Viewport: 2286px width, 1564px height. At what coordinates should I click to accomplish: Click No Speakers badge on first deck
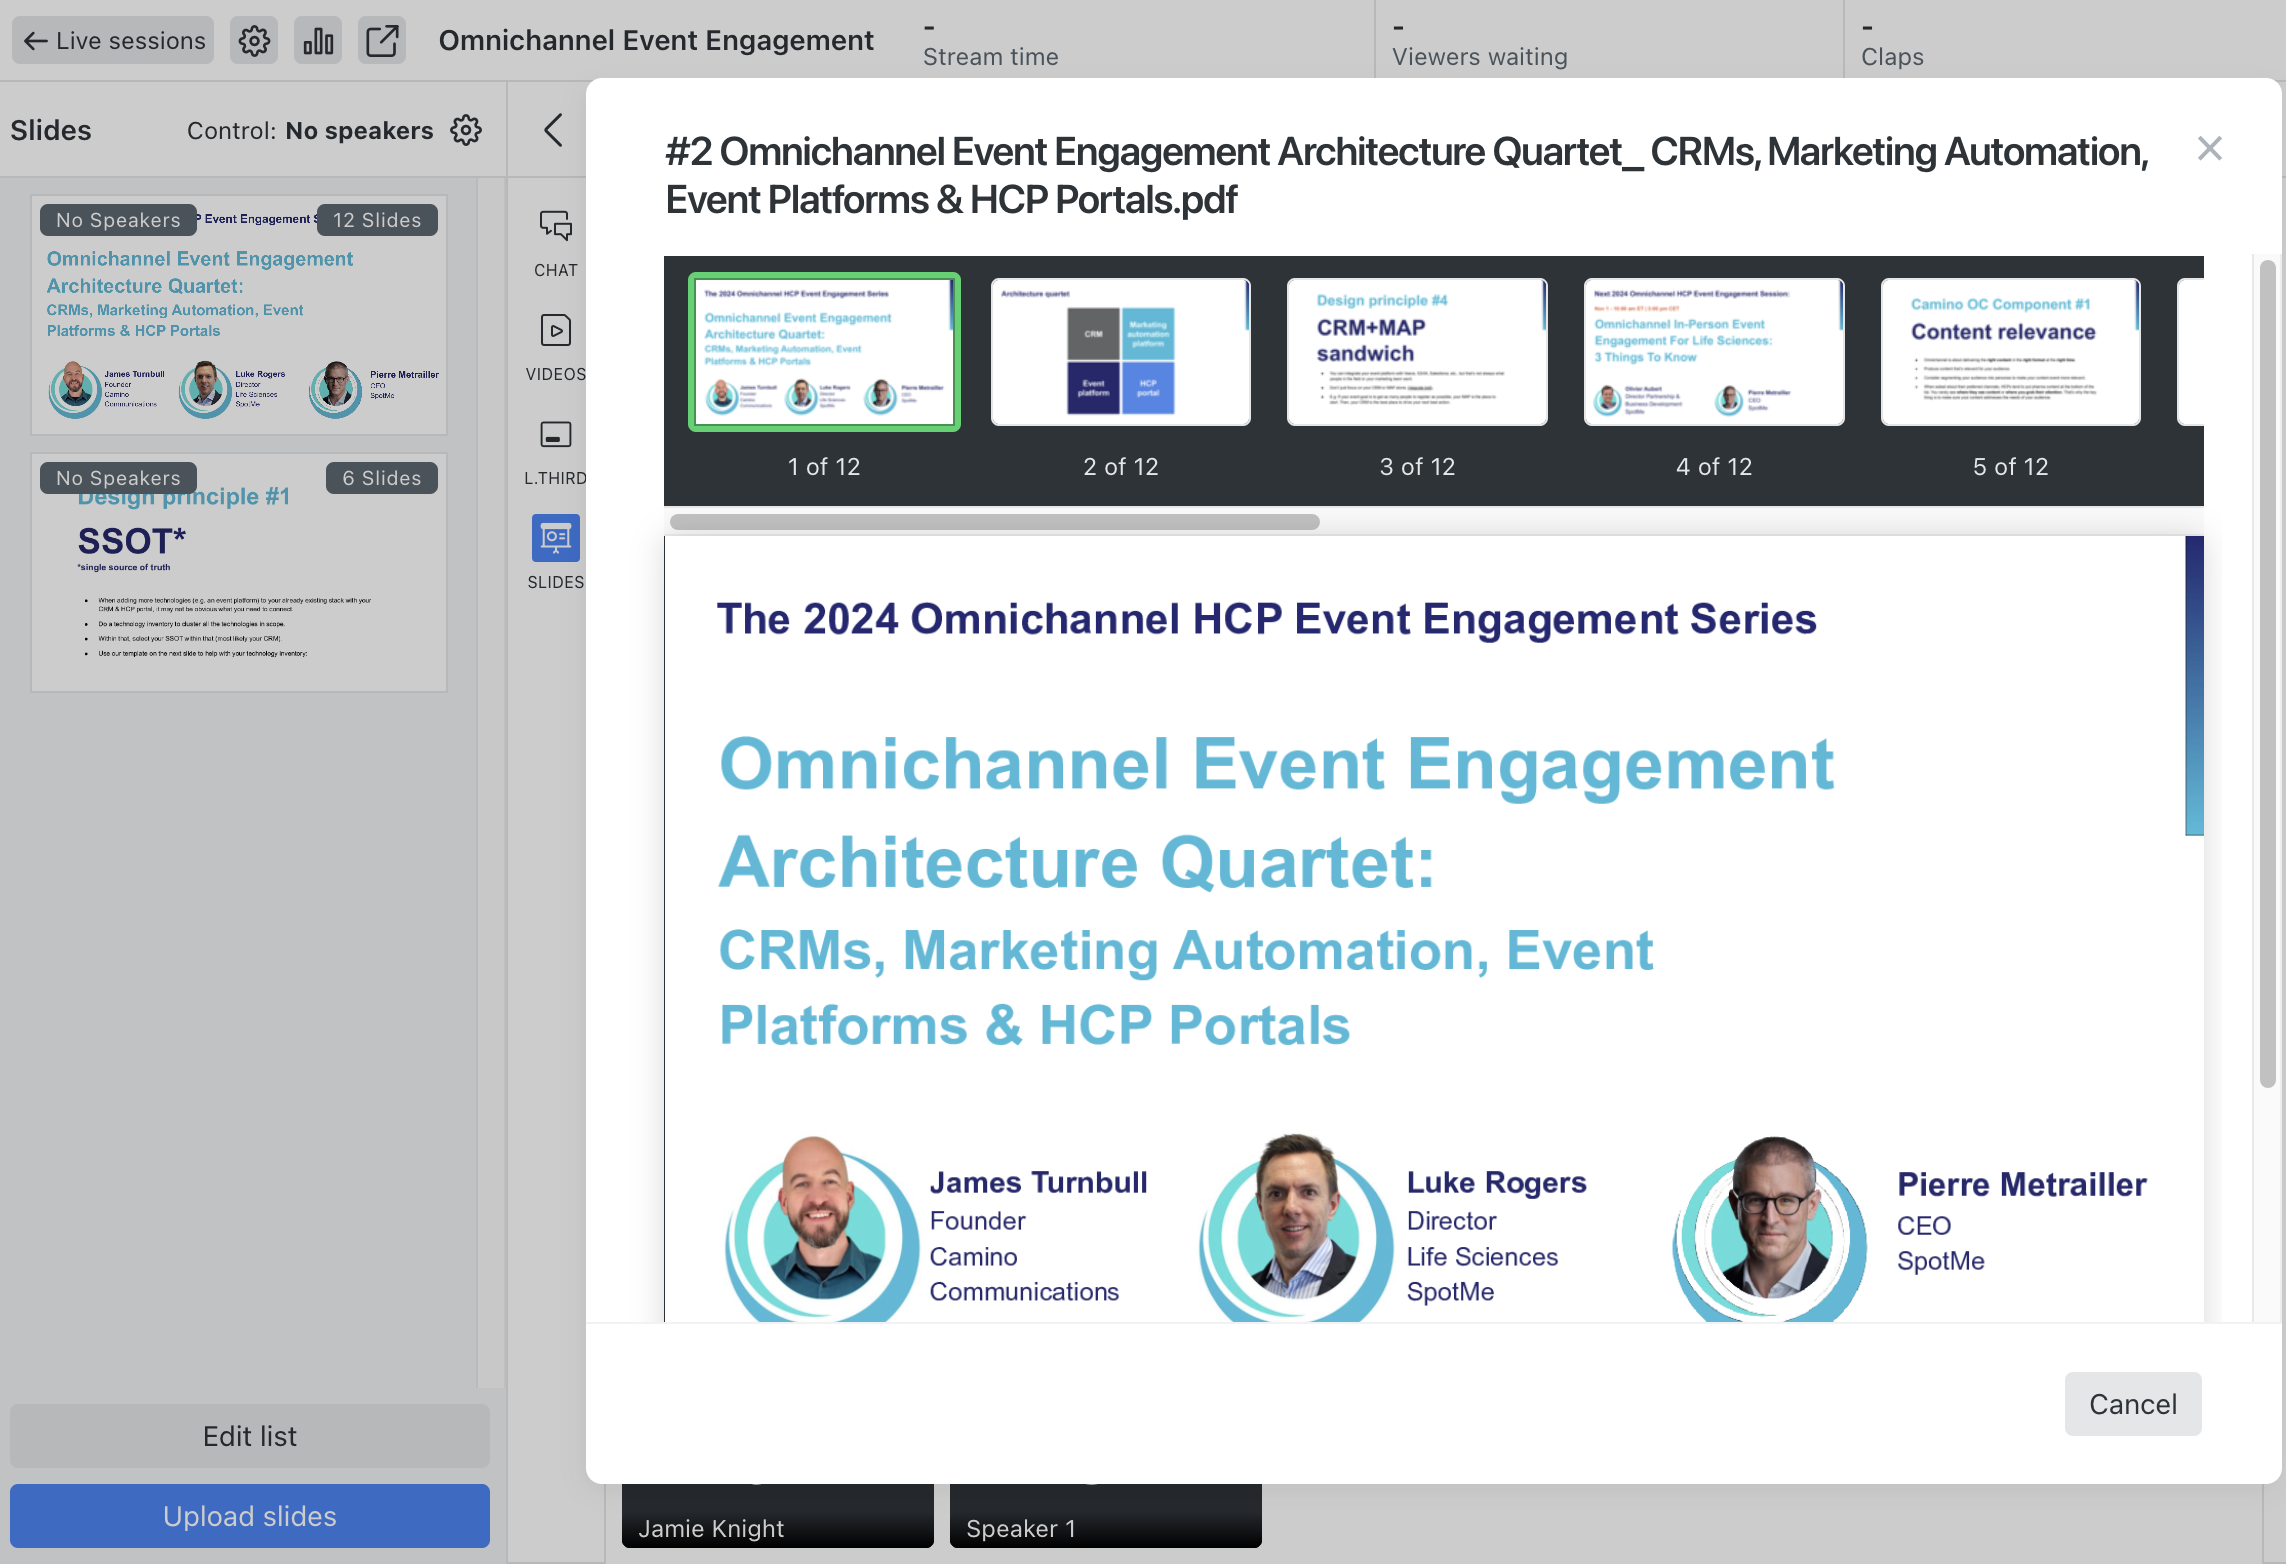click(x=118, y=220)
